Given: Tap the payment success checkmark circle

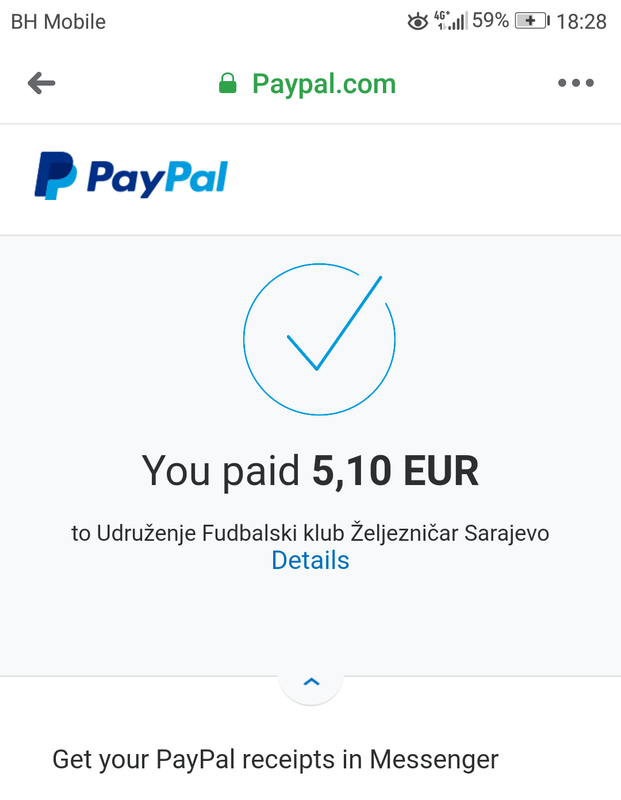Looking at the screenshot, I should 319,339.
